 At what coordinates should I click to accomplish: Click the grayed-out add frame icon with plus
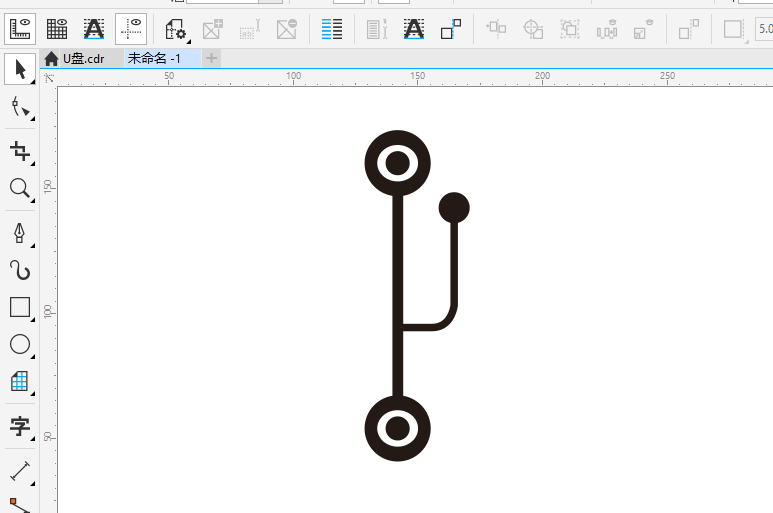[x=213, y=29]
